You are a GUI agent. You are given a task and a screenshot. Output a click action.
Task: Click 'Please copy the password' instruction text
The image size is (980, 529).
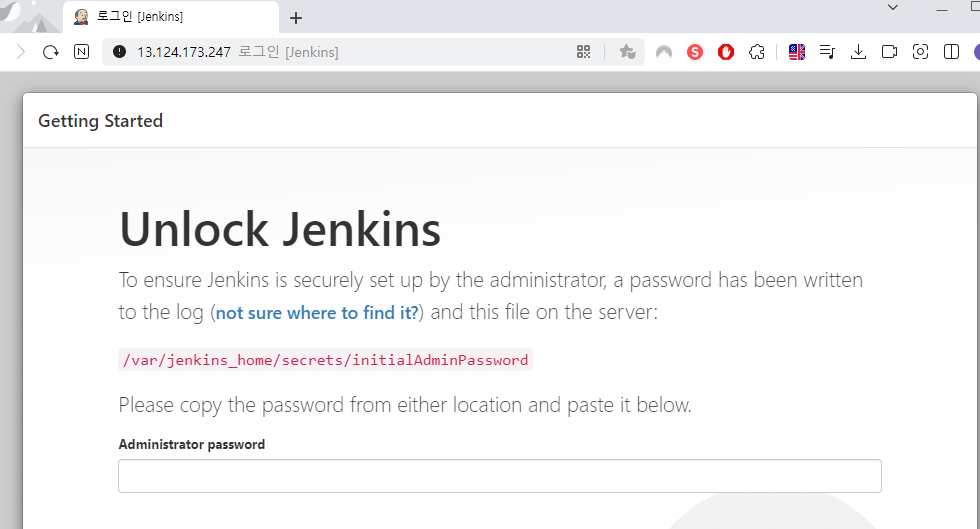405,405
